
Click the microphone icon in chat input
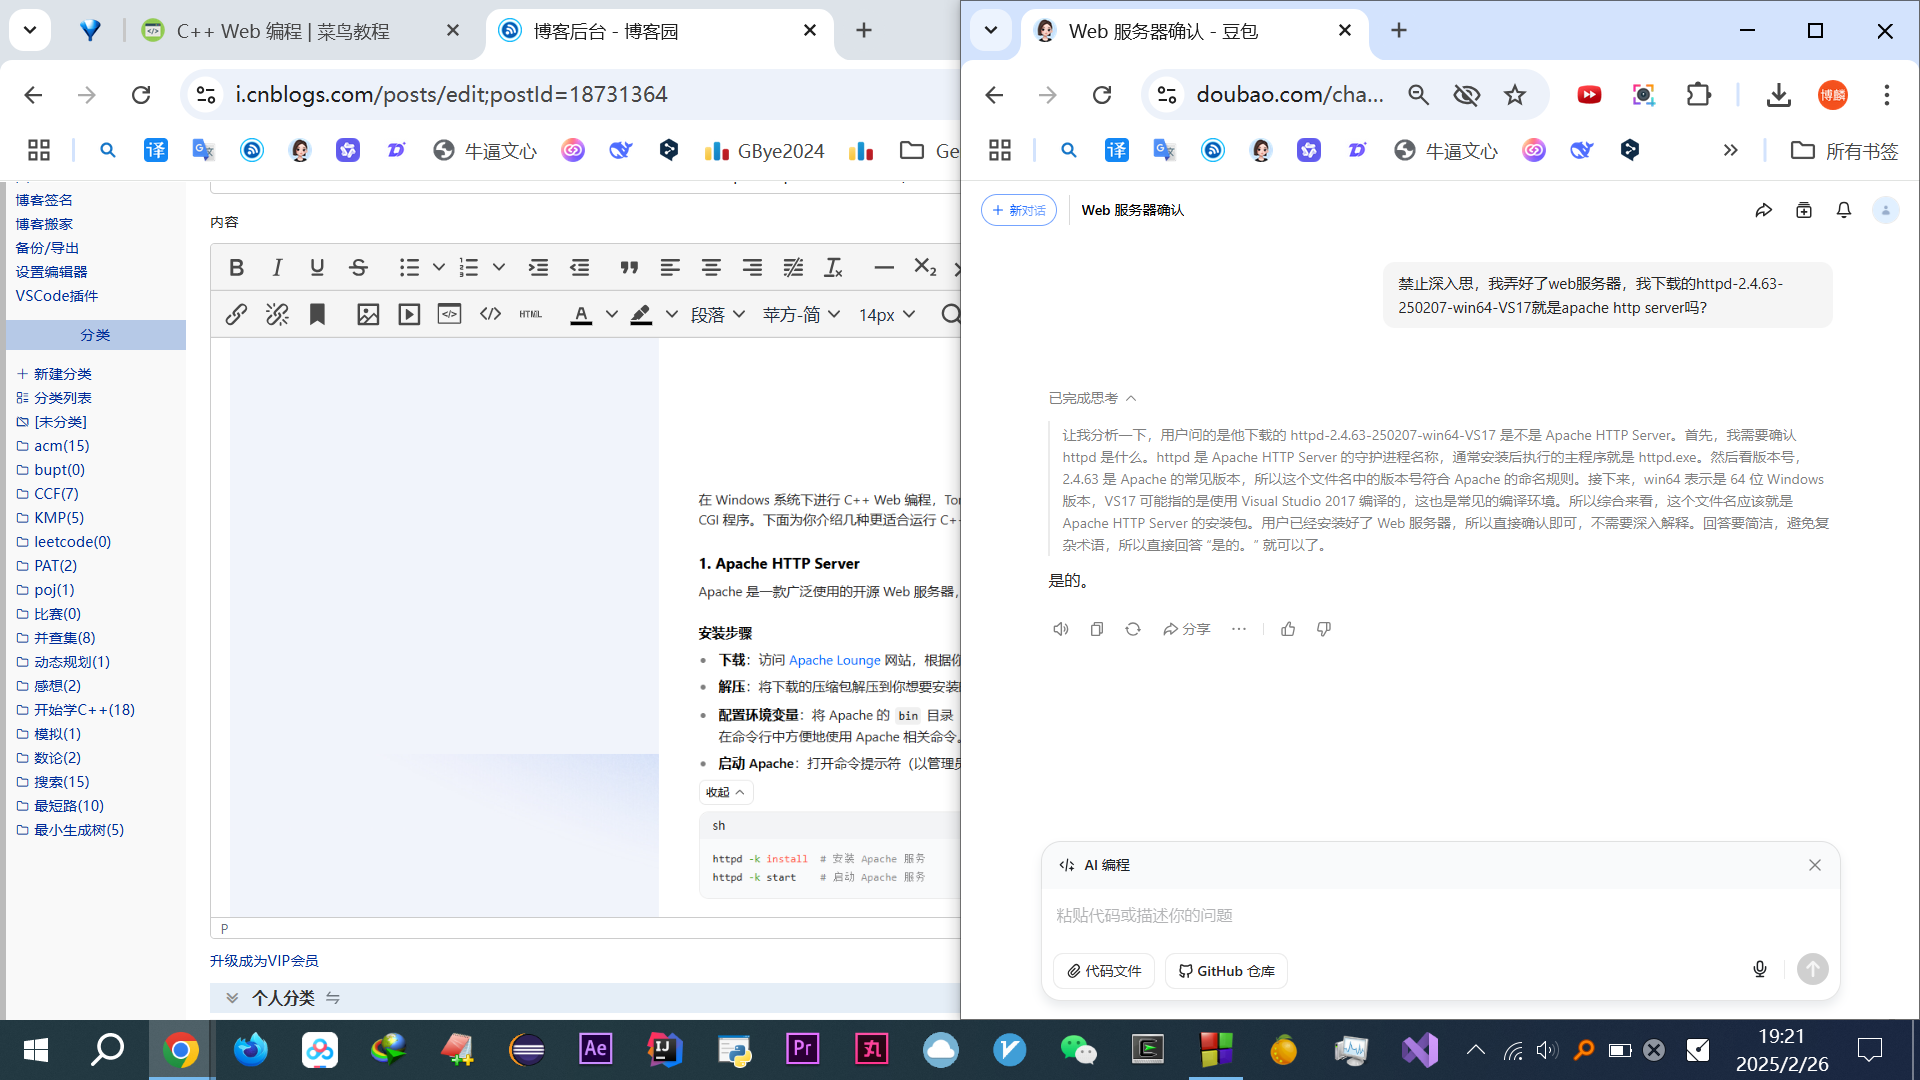pos(1760,969)
